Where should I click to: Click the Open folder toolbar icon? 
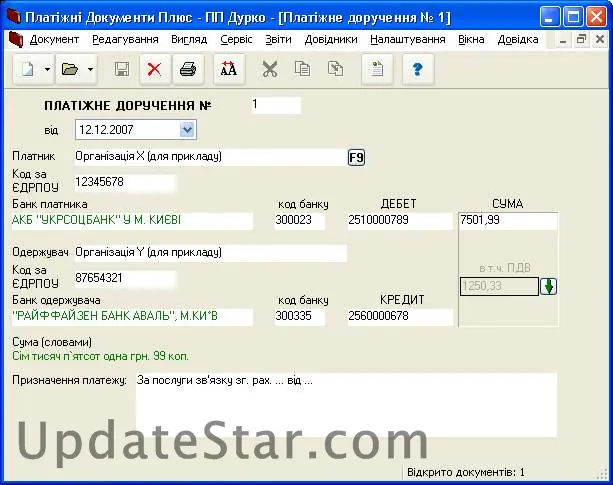click(x=70, y=70)
